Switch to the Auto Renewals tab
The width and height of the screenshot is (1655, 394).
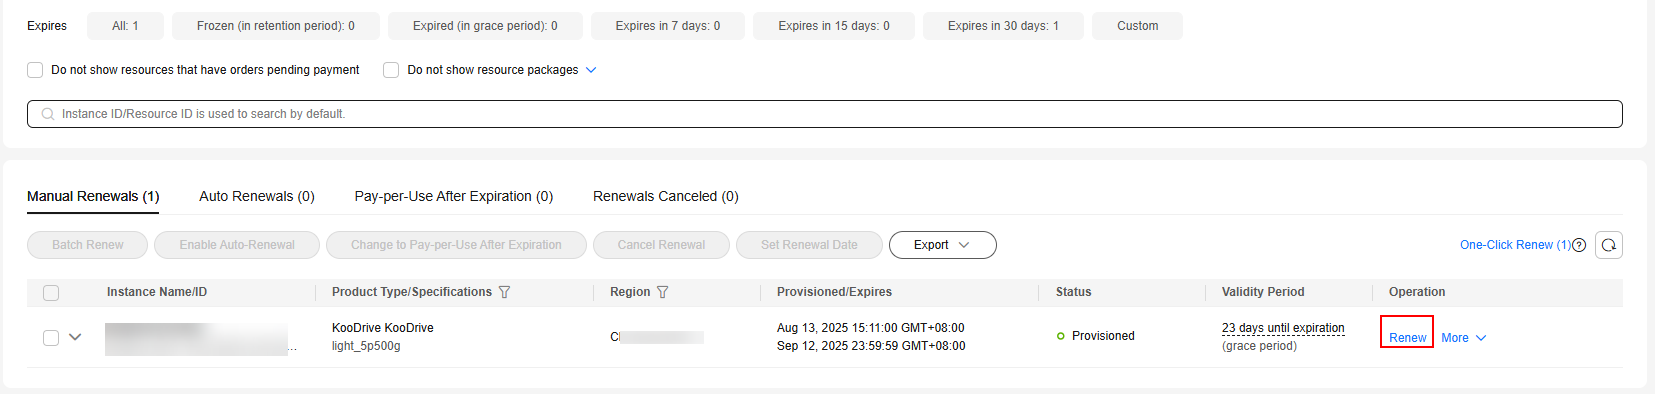257,196
